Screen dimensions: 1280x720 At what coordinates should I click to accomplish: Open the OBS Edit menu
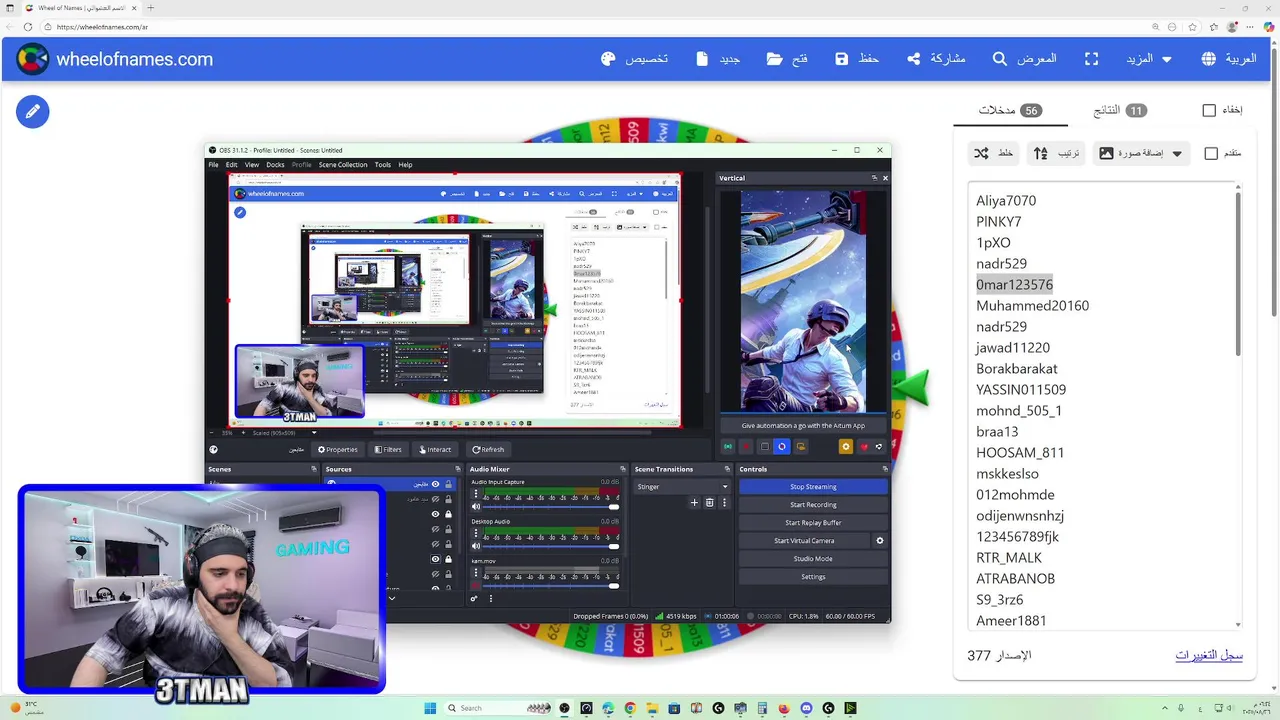click(231, 165)
